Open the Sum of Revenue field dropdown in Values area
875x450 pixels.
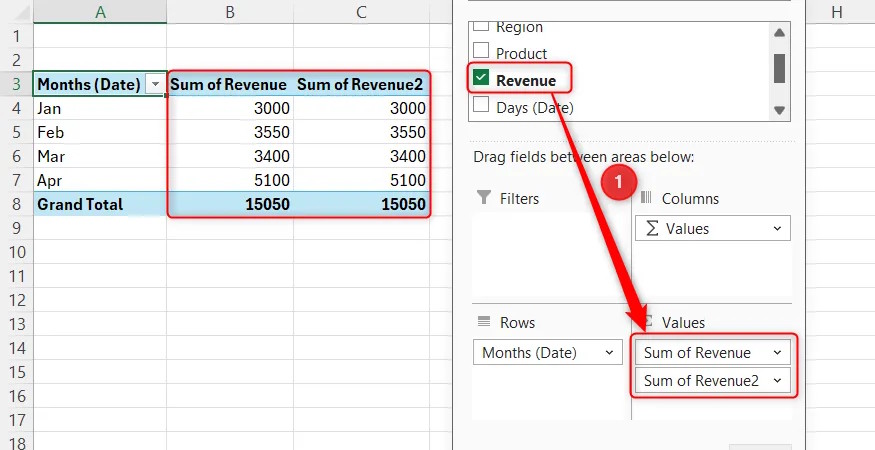point(778,352)
